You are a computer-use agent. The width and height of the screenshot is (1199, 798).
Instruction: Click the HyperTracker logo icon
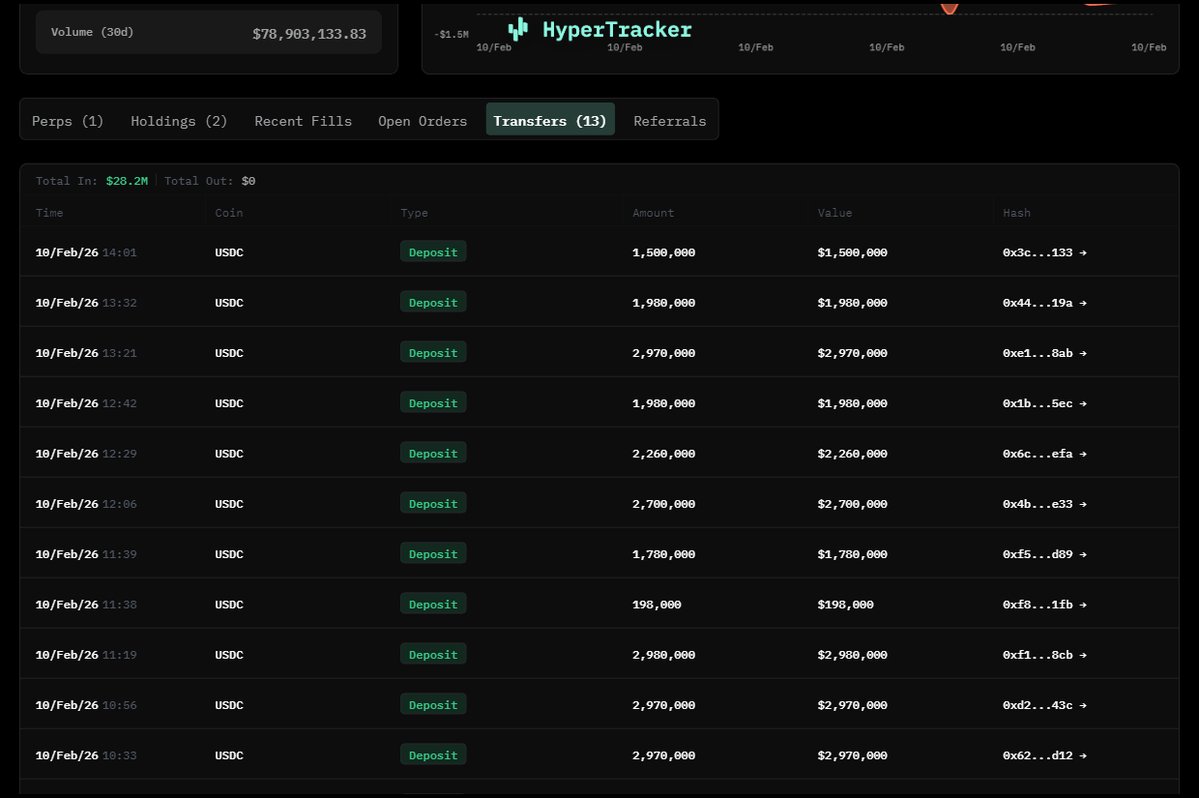tap(517, 29)
